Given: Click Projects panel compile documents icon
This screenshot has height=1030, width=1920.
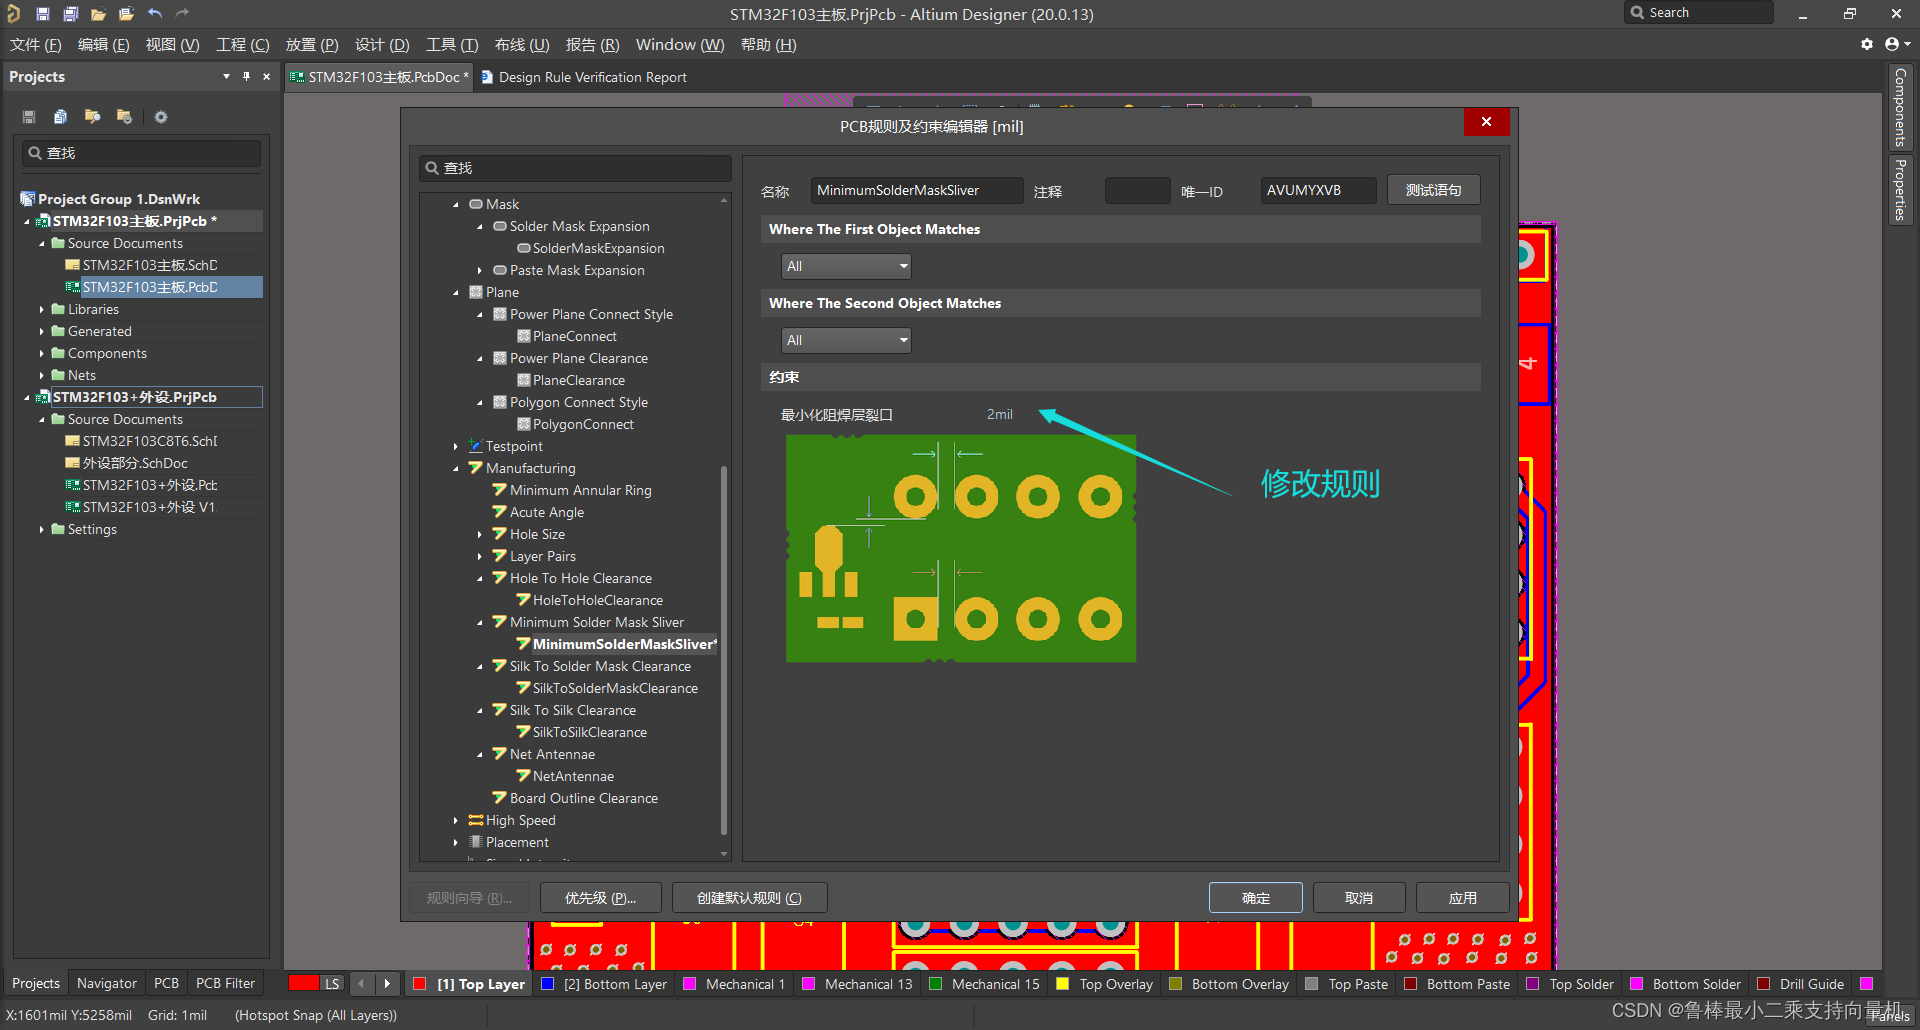Looking at the screenshot, I should tap(60, 117).
